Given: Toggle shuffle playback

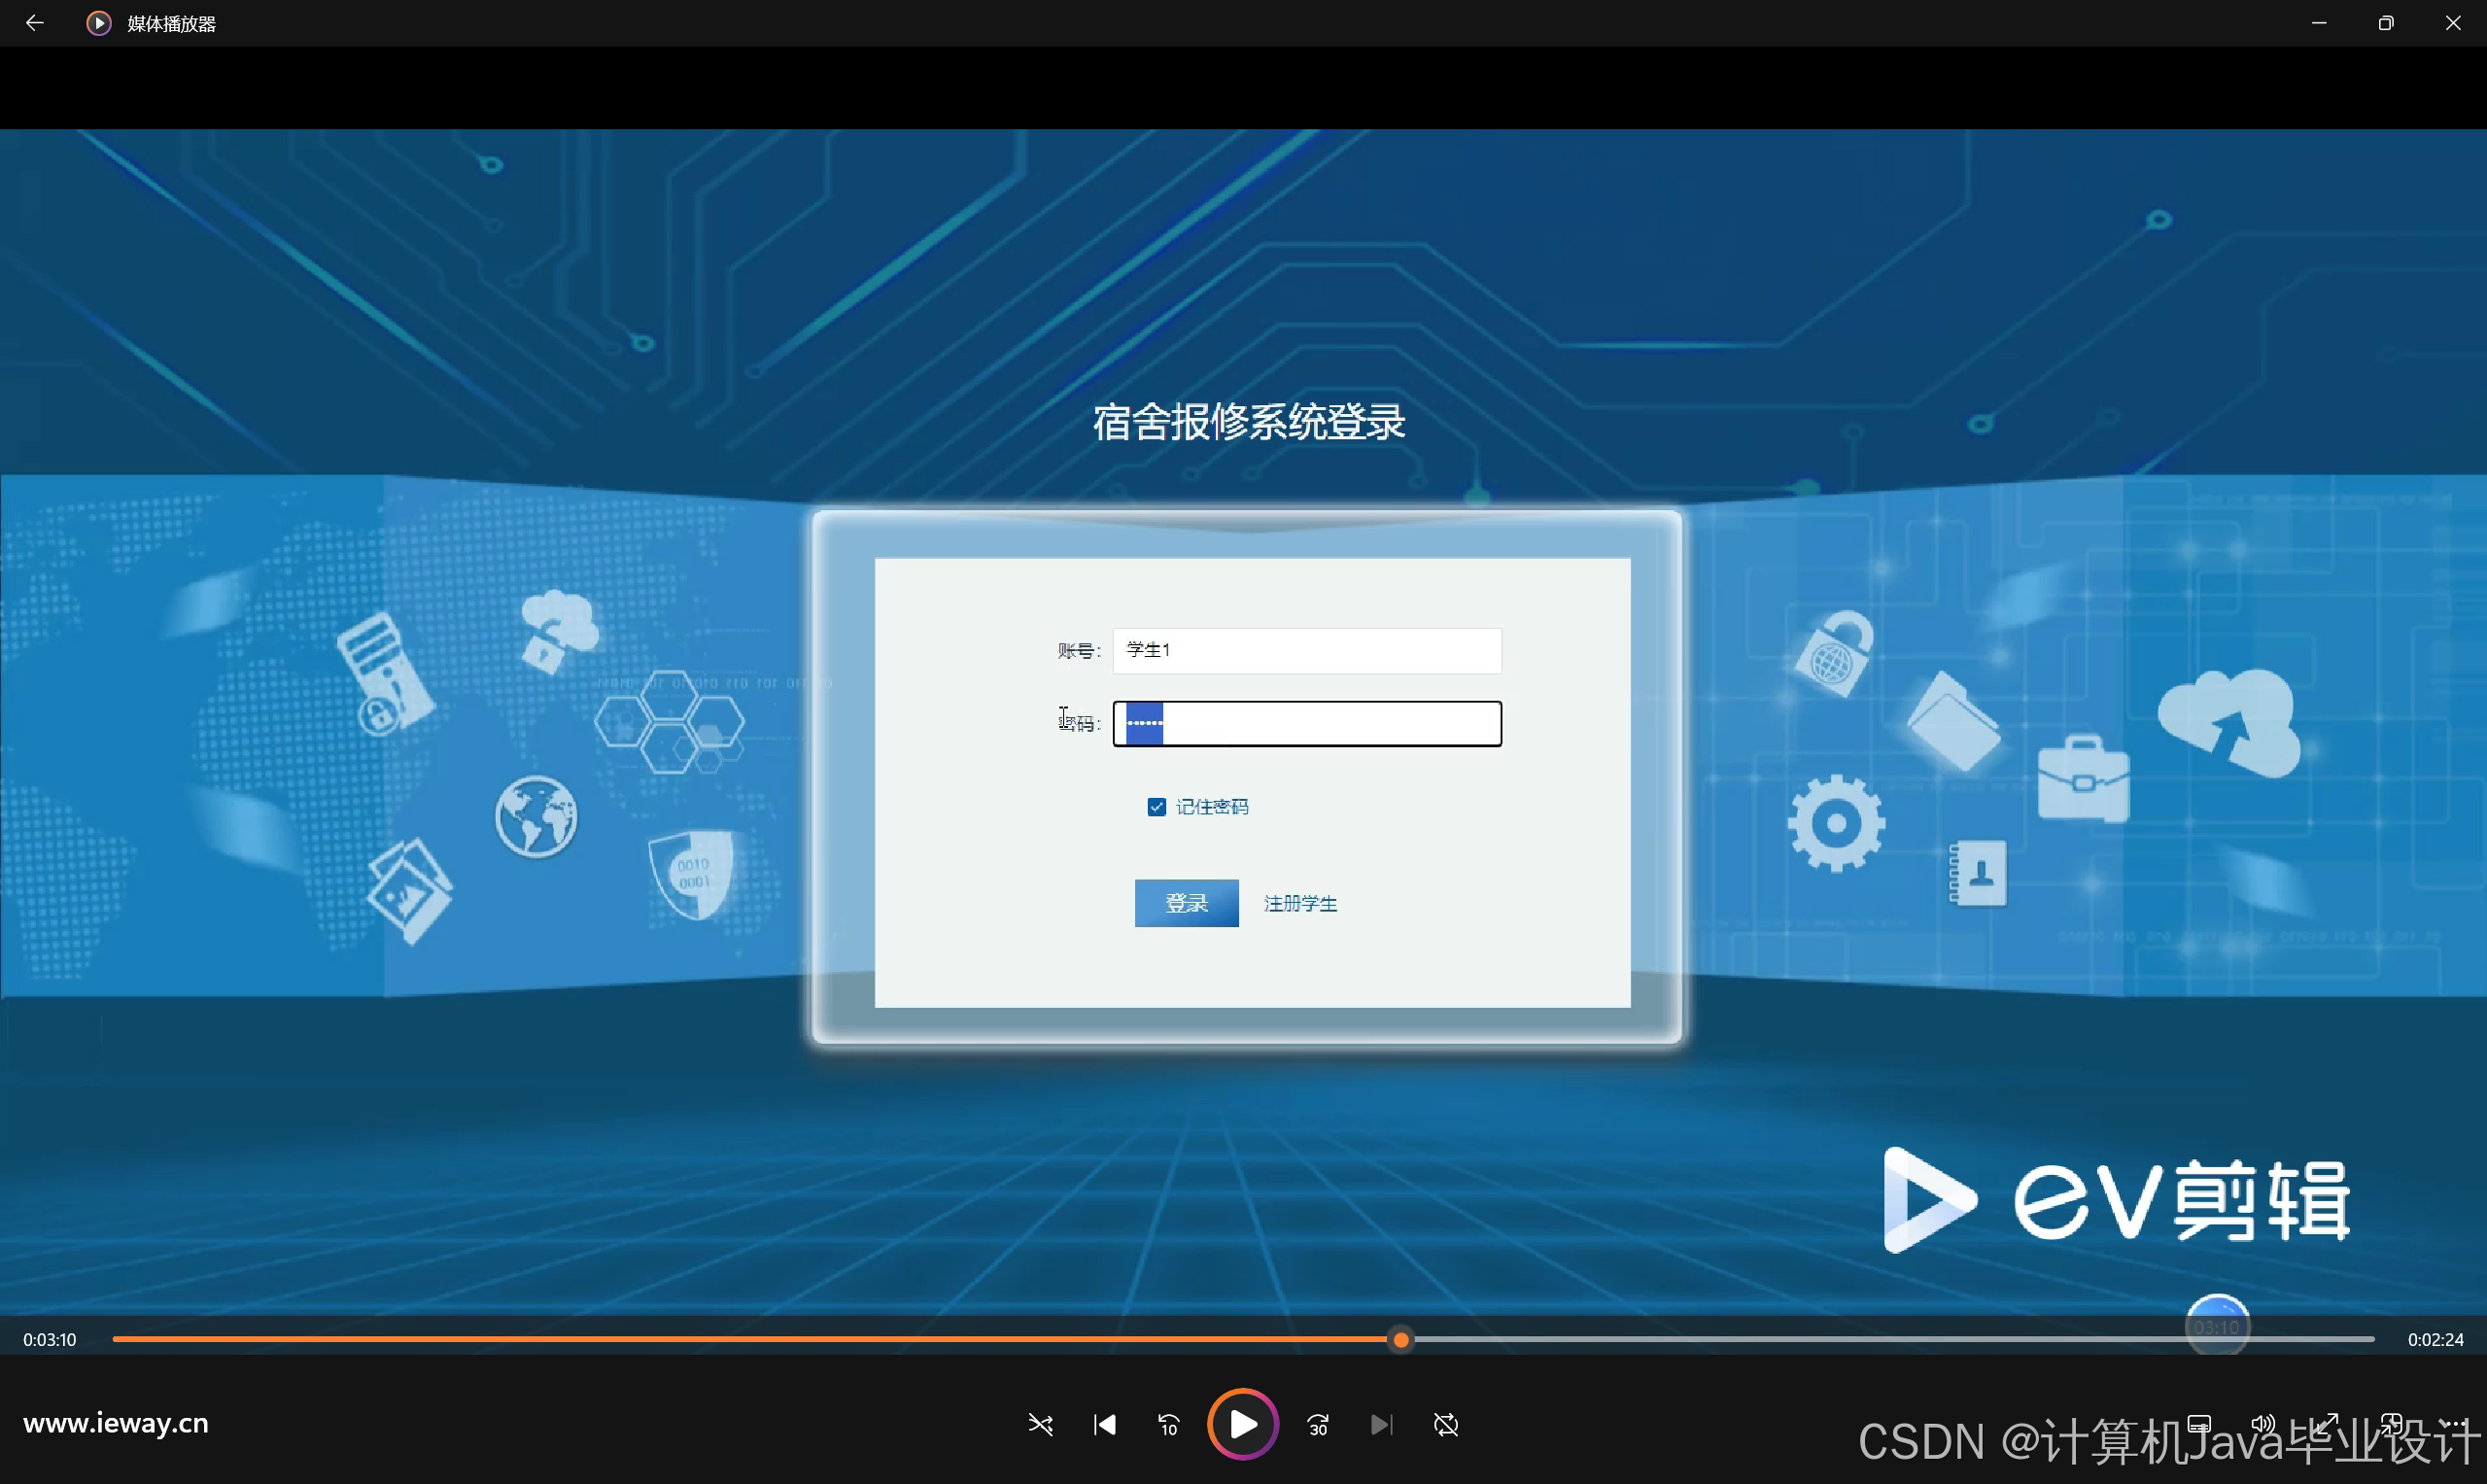Looking at the screenshot, I should [1040, 1424].
